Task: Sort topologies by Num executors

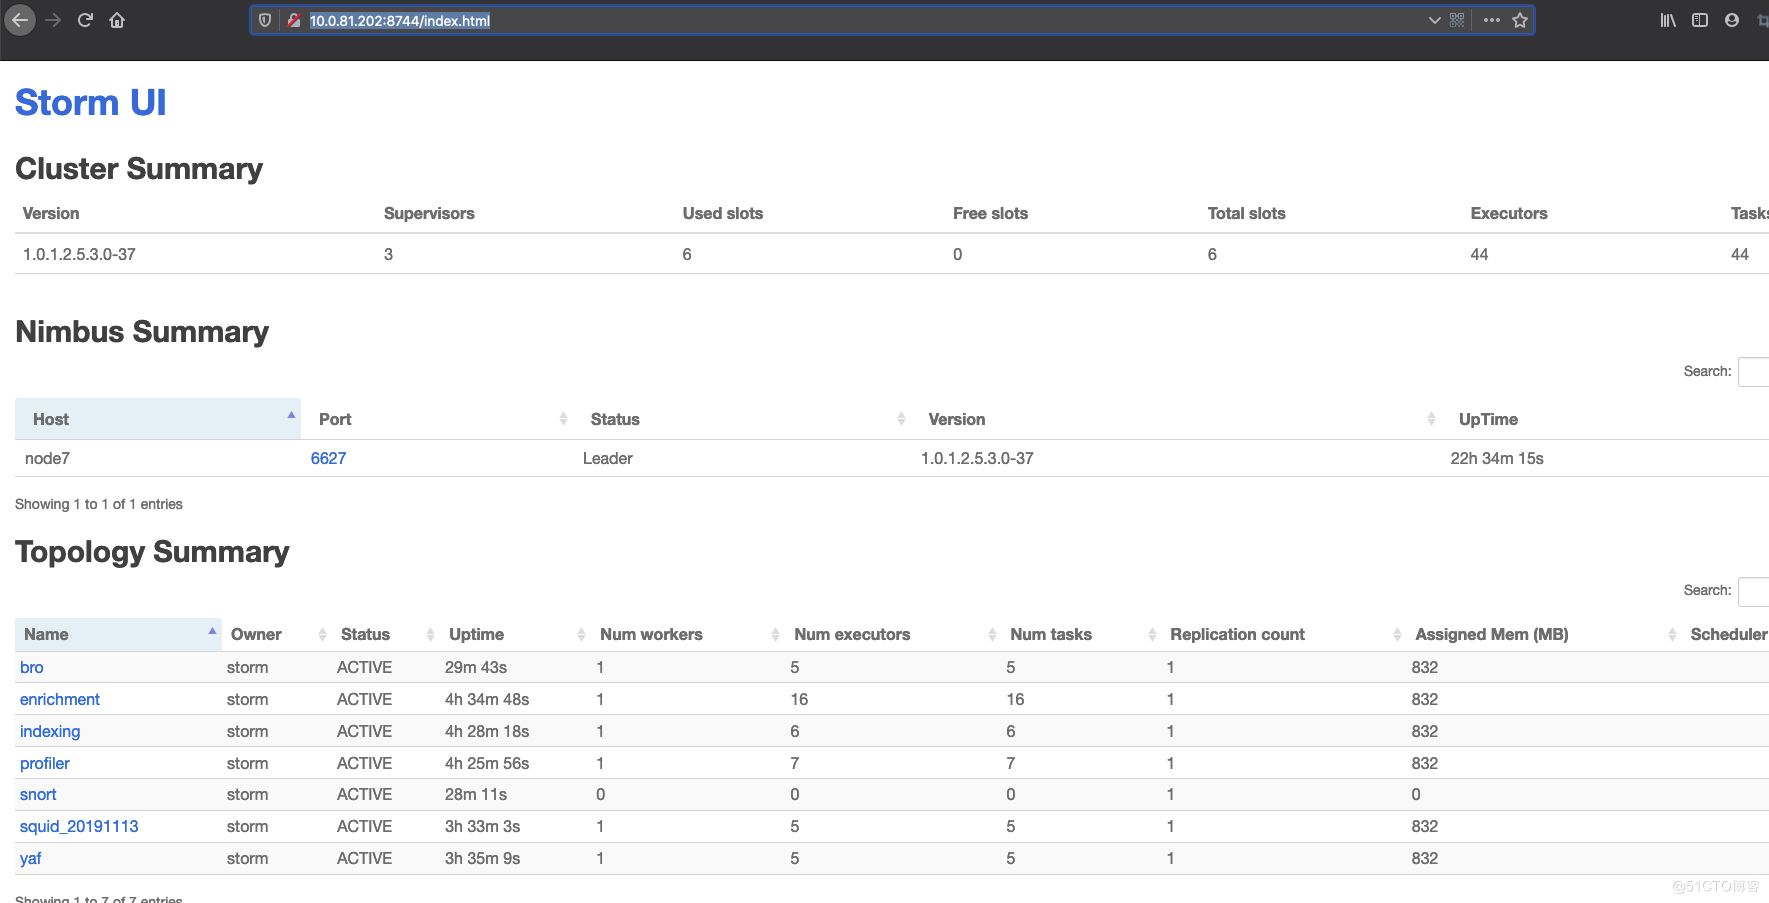Action: tap(893, 634)
